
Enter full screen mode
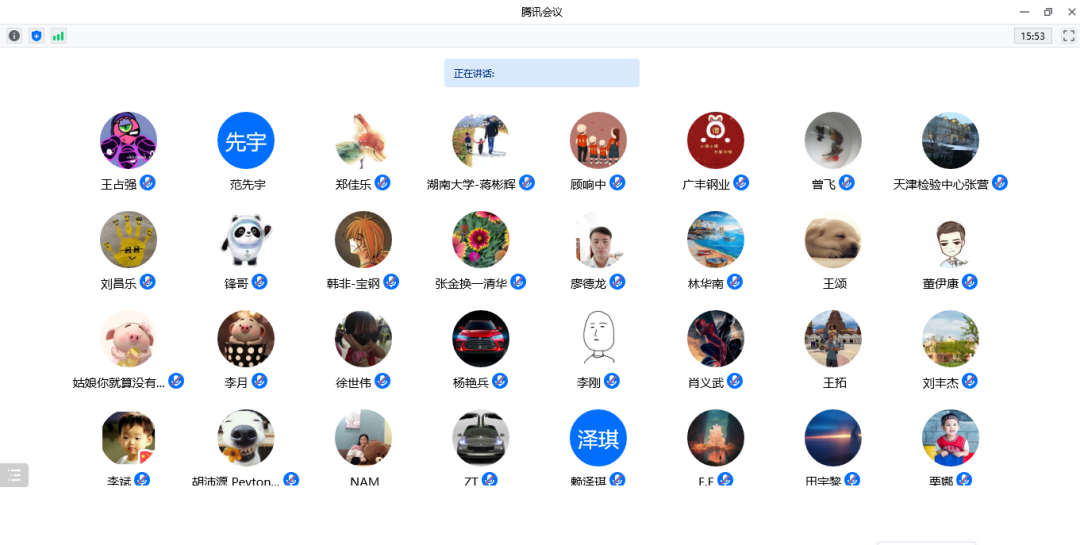click(x=1068, y=36)
